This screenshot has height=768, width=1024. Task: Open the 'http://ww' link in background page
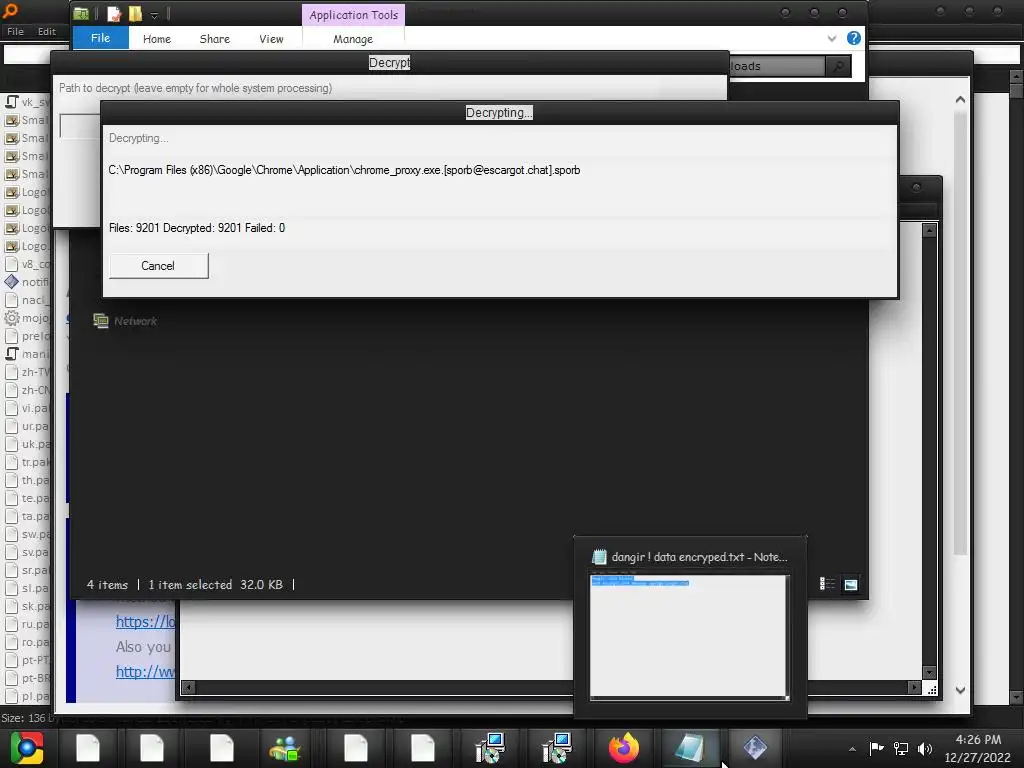145,671
